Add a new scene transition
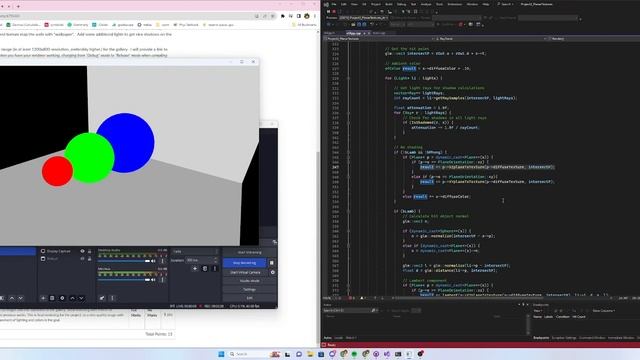Image resolution: width=640 pixels, height=360 pixels. pyautogui.click(x=195, y=269)
